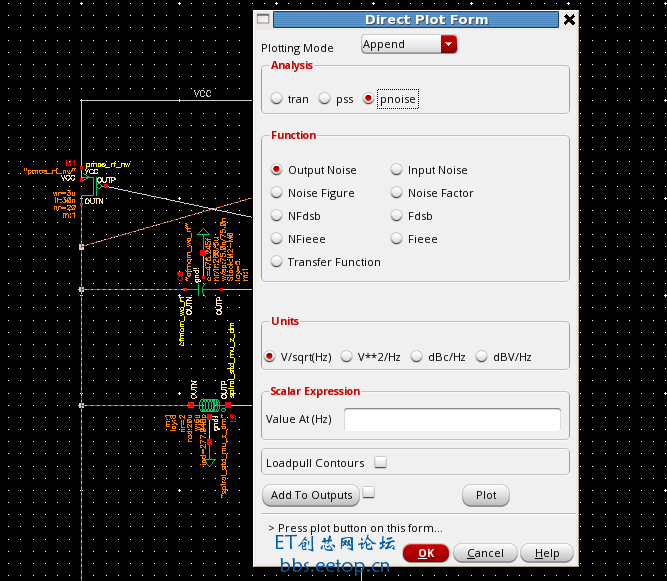
Task: Enable the Loadpull Contours checkbox
Action: coord(380,462)
